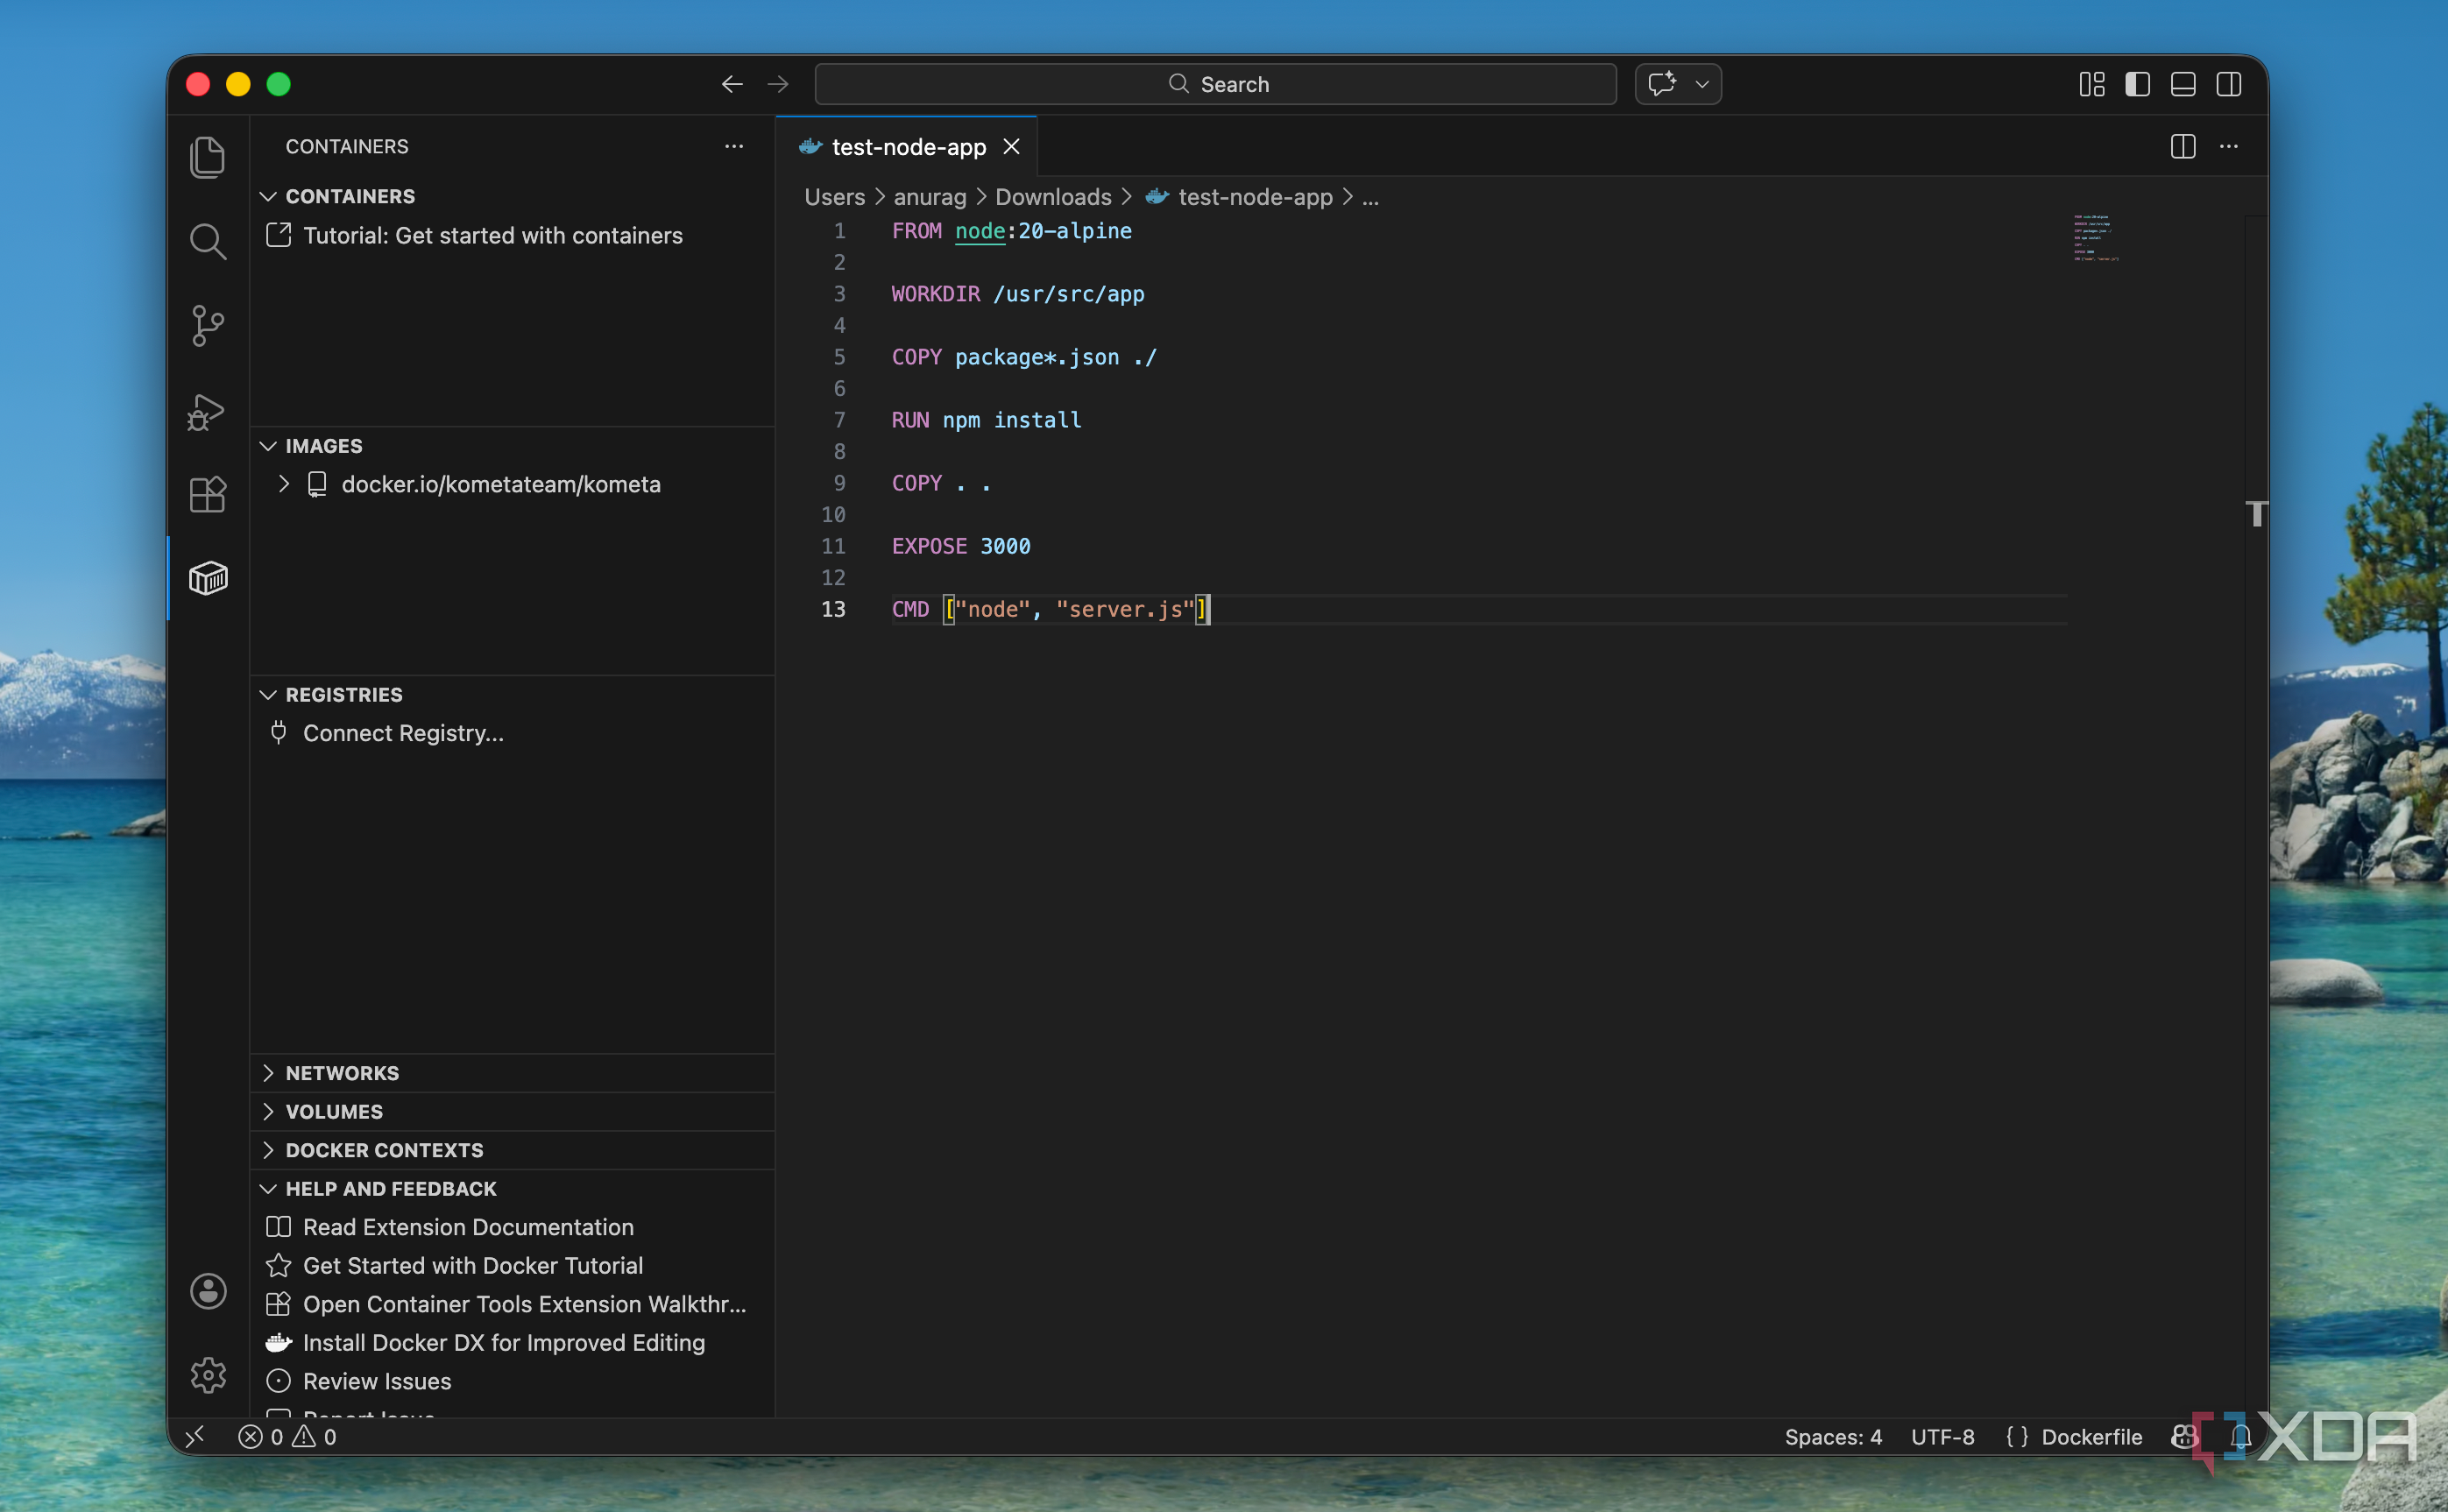Image resolution: width=2448 pixels, height=1512 pixels.
Task: Open the Extensions view
Action: 207,494
